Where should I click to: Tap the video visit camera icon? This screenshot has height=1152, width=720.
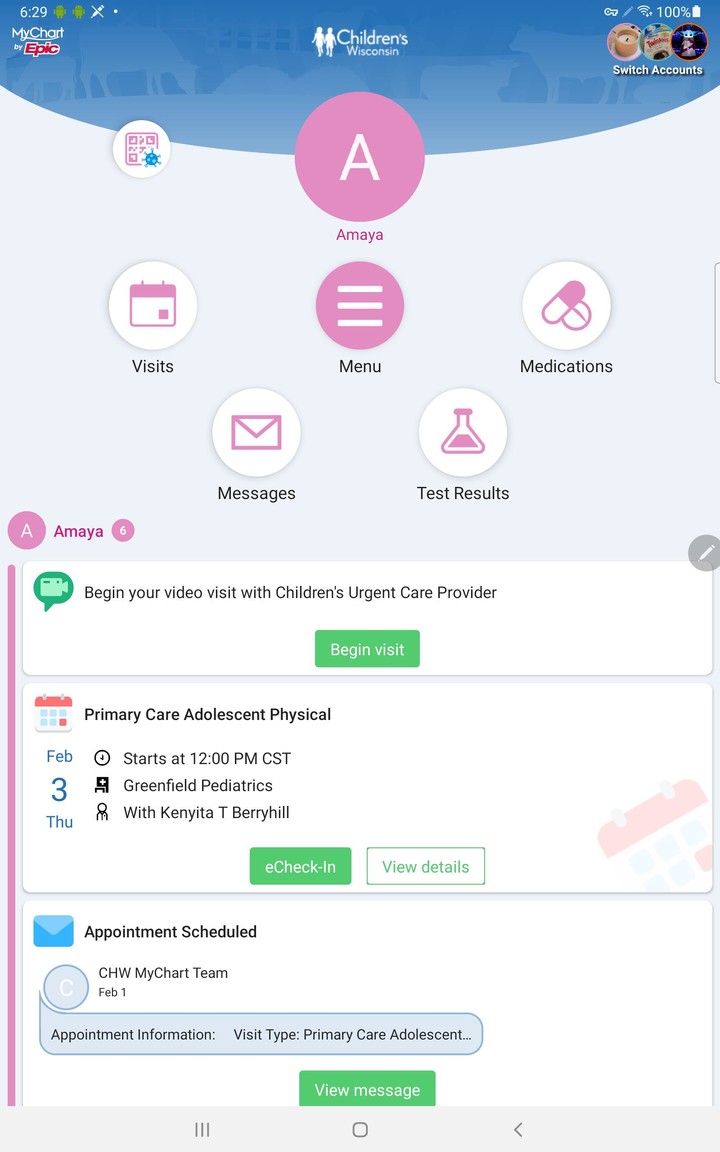54,591
